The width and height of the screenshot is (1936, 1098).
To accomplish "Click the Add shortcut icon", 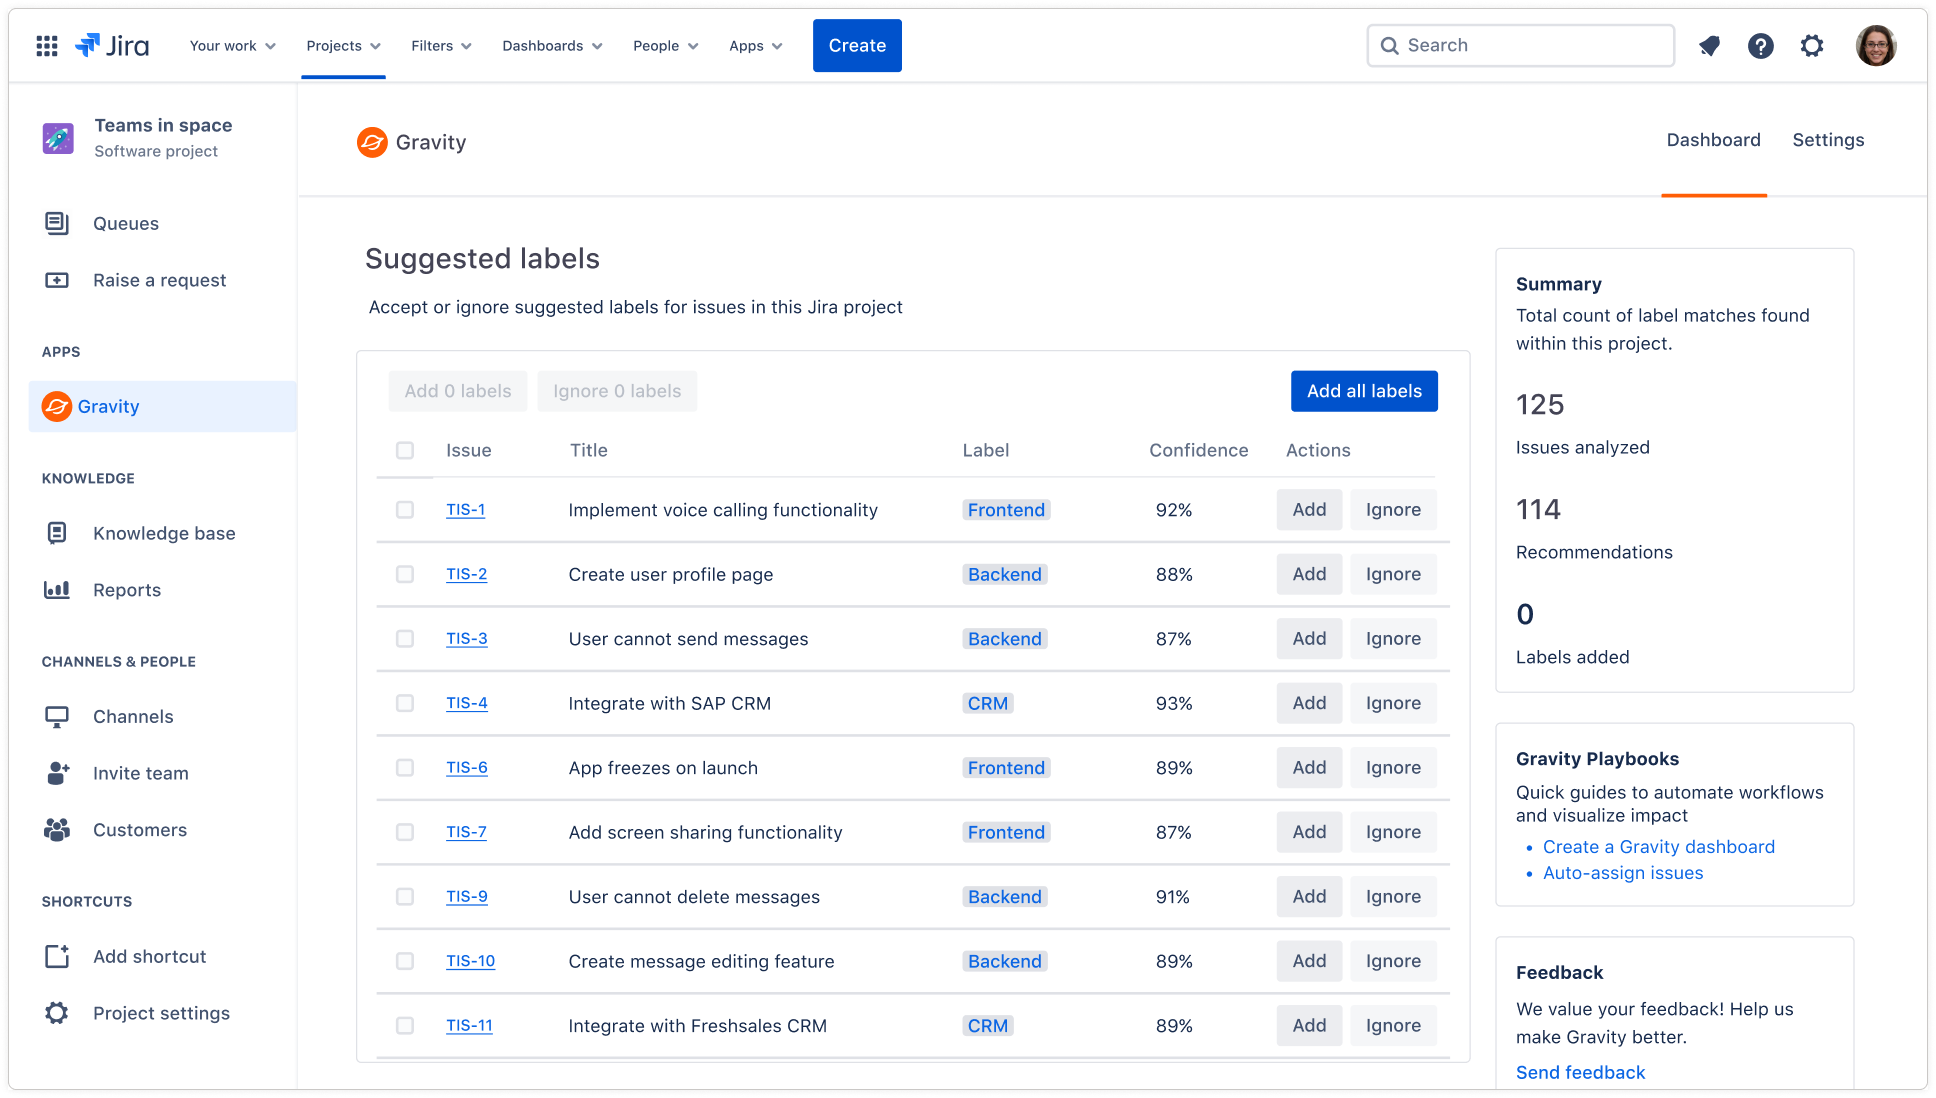I will pyautogui.click(x=57, y=956).
